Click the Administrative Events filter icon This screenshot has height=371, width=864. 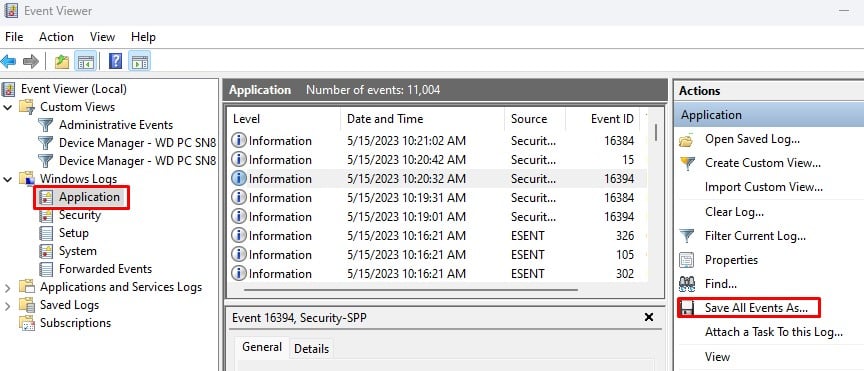(x=46, y=125)
